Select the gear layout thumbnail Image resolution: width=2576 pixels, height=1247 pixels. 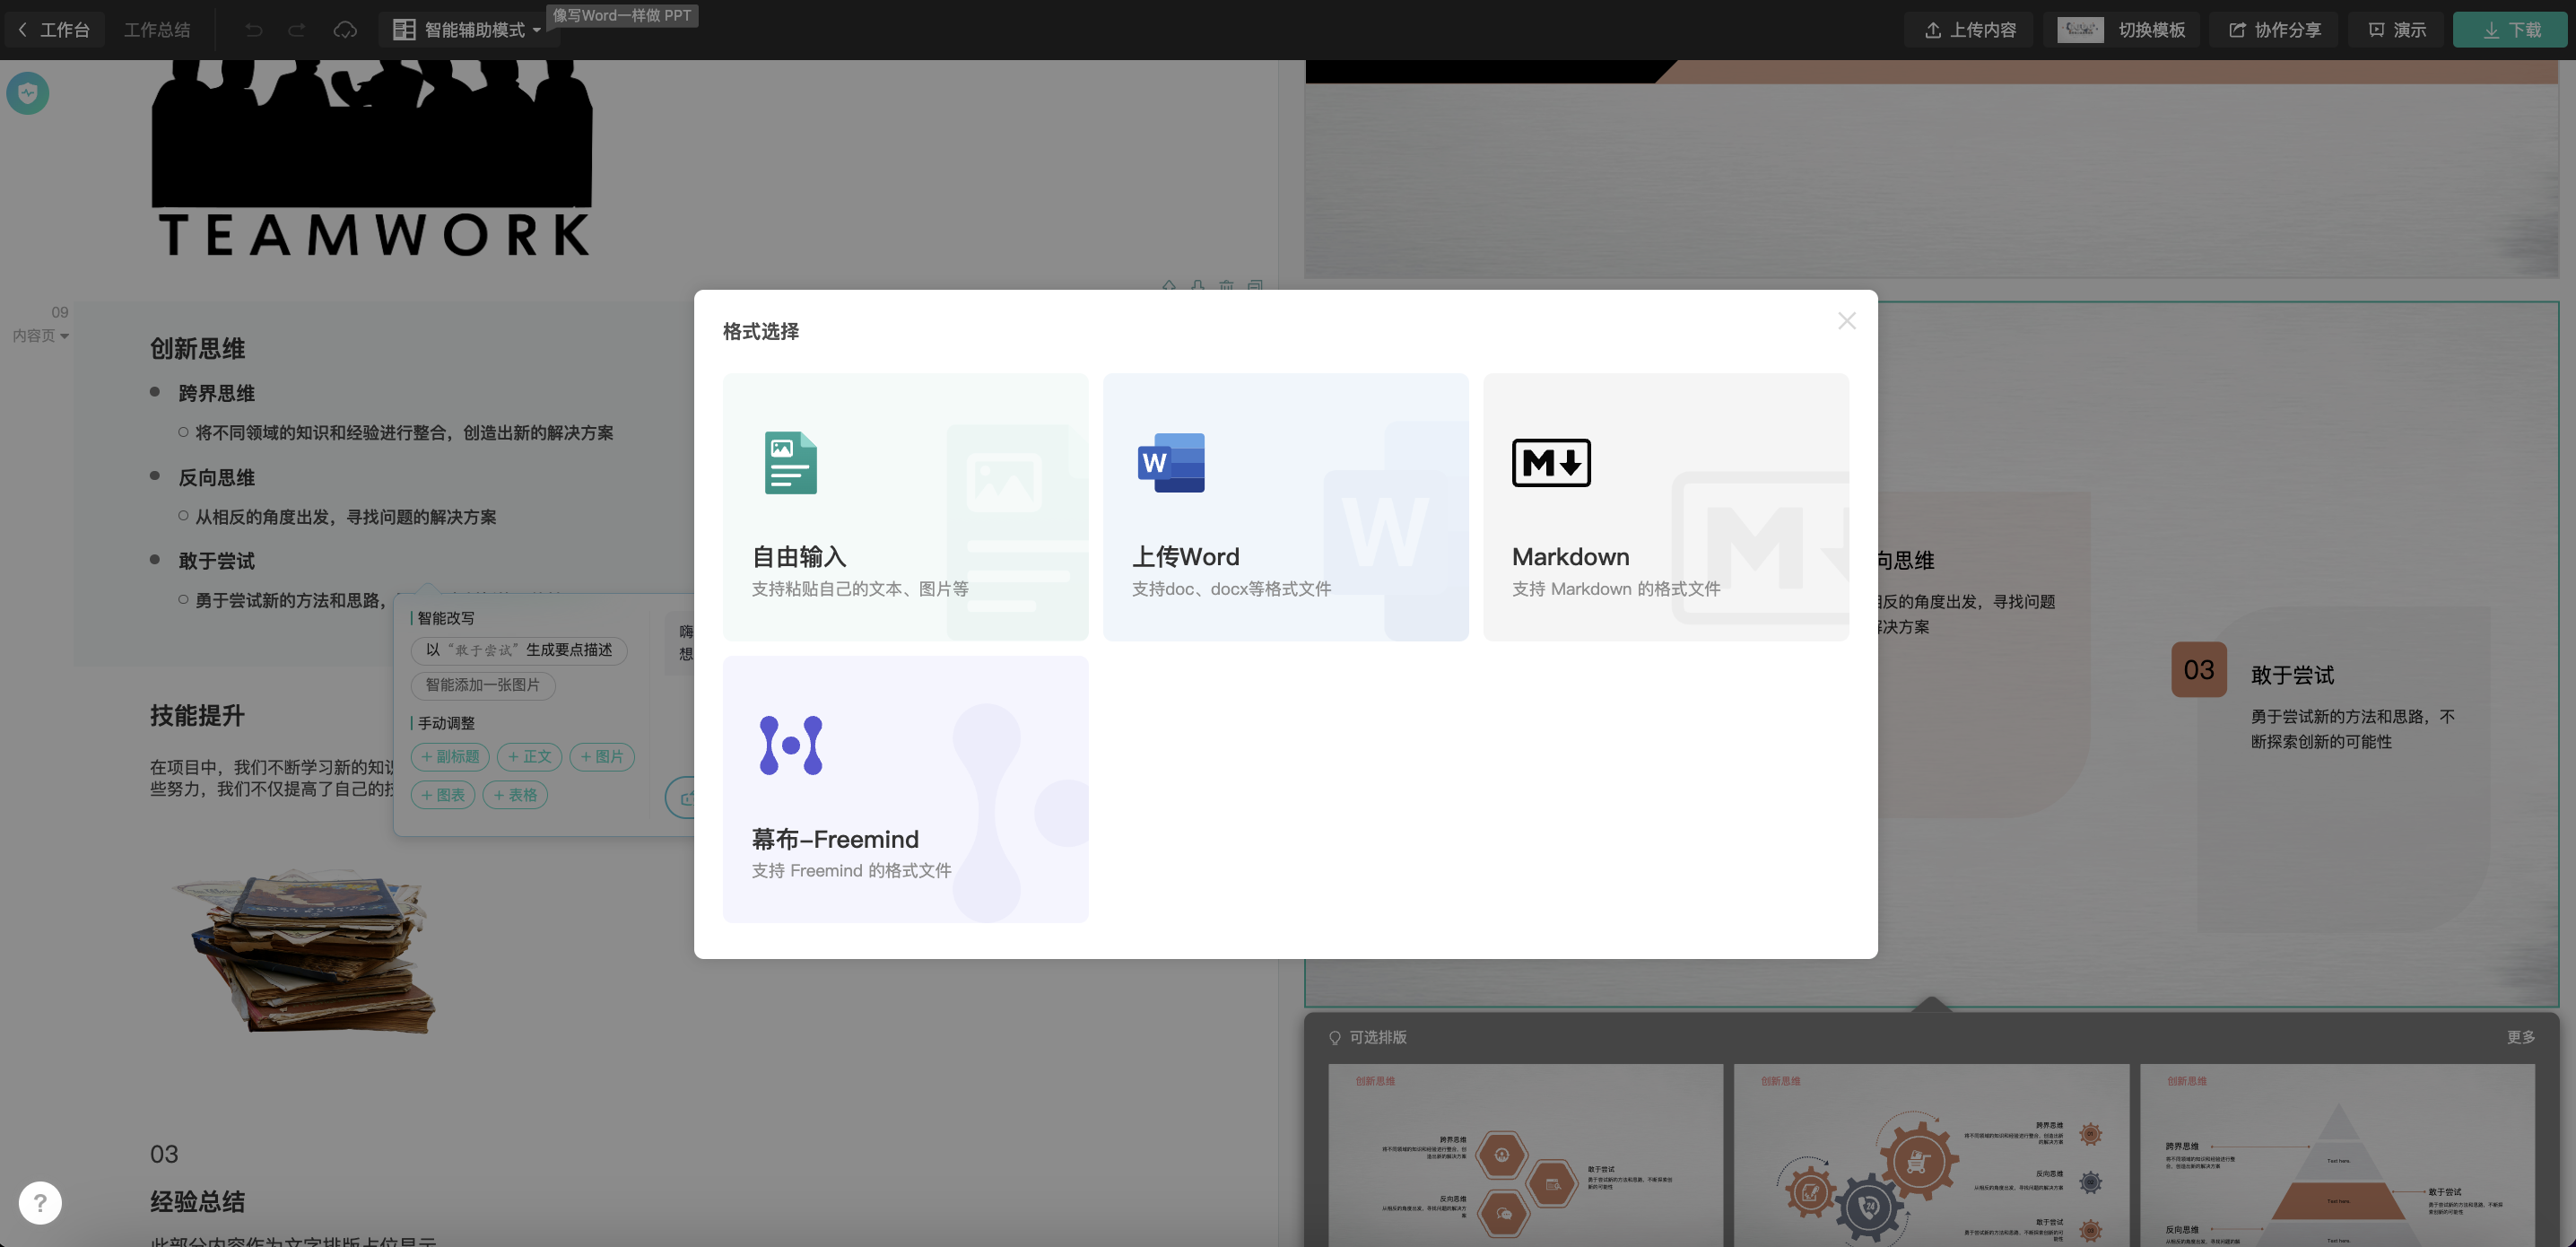pos(1930,1155)
